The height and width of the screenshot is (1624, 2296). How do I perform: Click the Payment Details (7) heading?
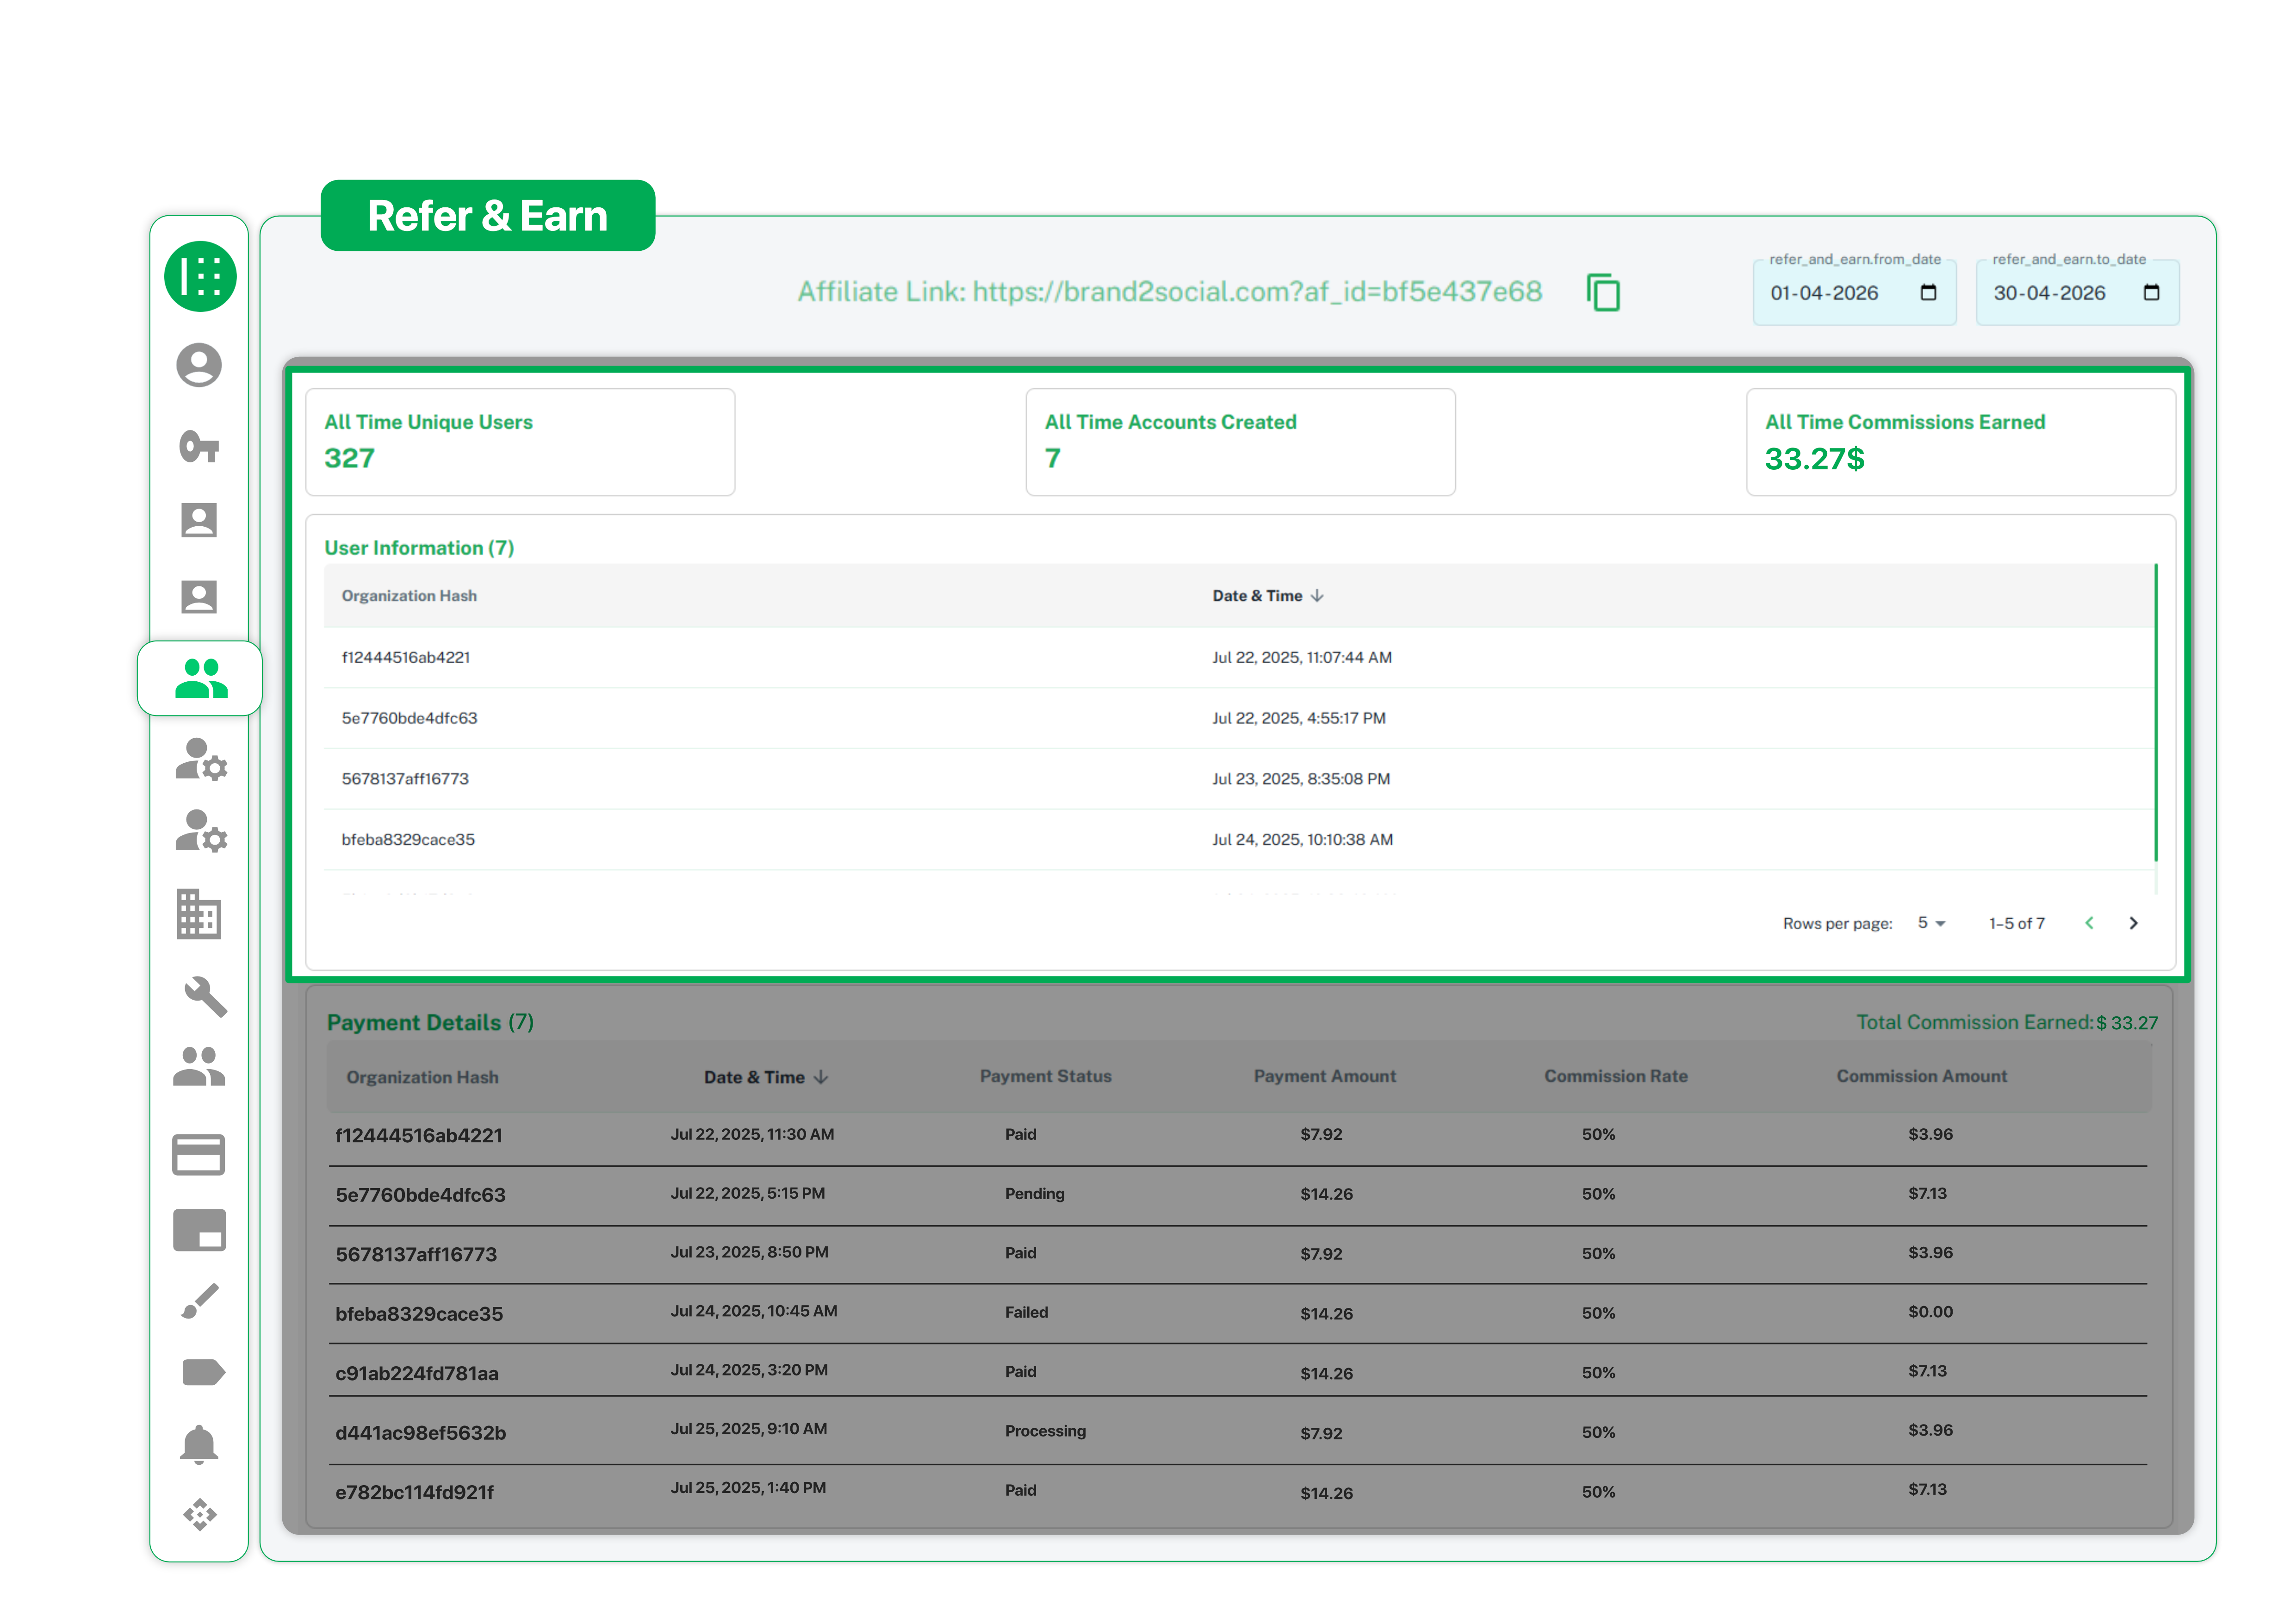click(430, 1022)
